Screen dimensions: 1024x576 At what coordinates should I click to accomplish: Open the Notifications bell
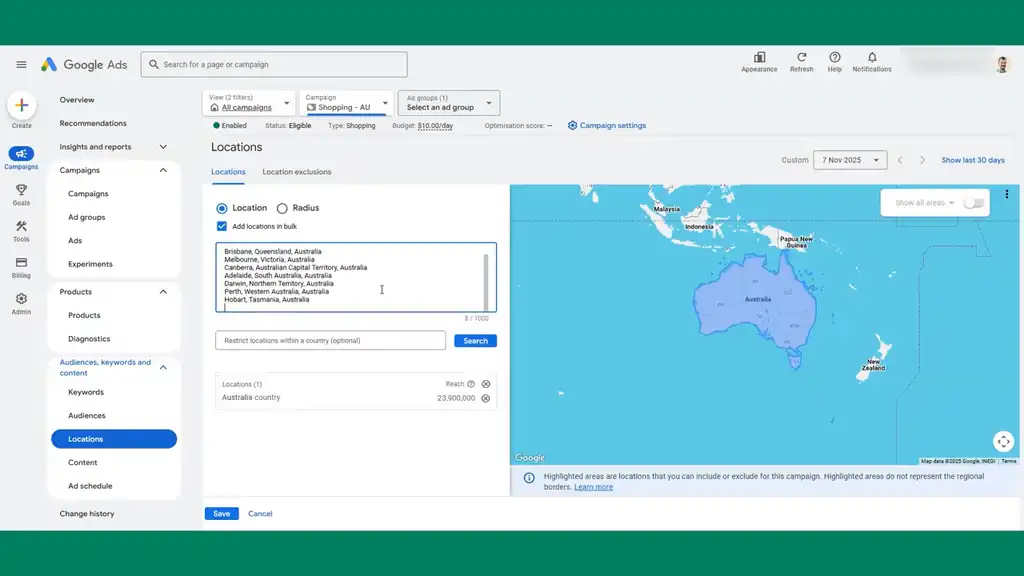871,58
